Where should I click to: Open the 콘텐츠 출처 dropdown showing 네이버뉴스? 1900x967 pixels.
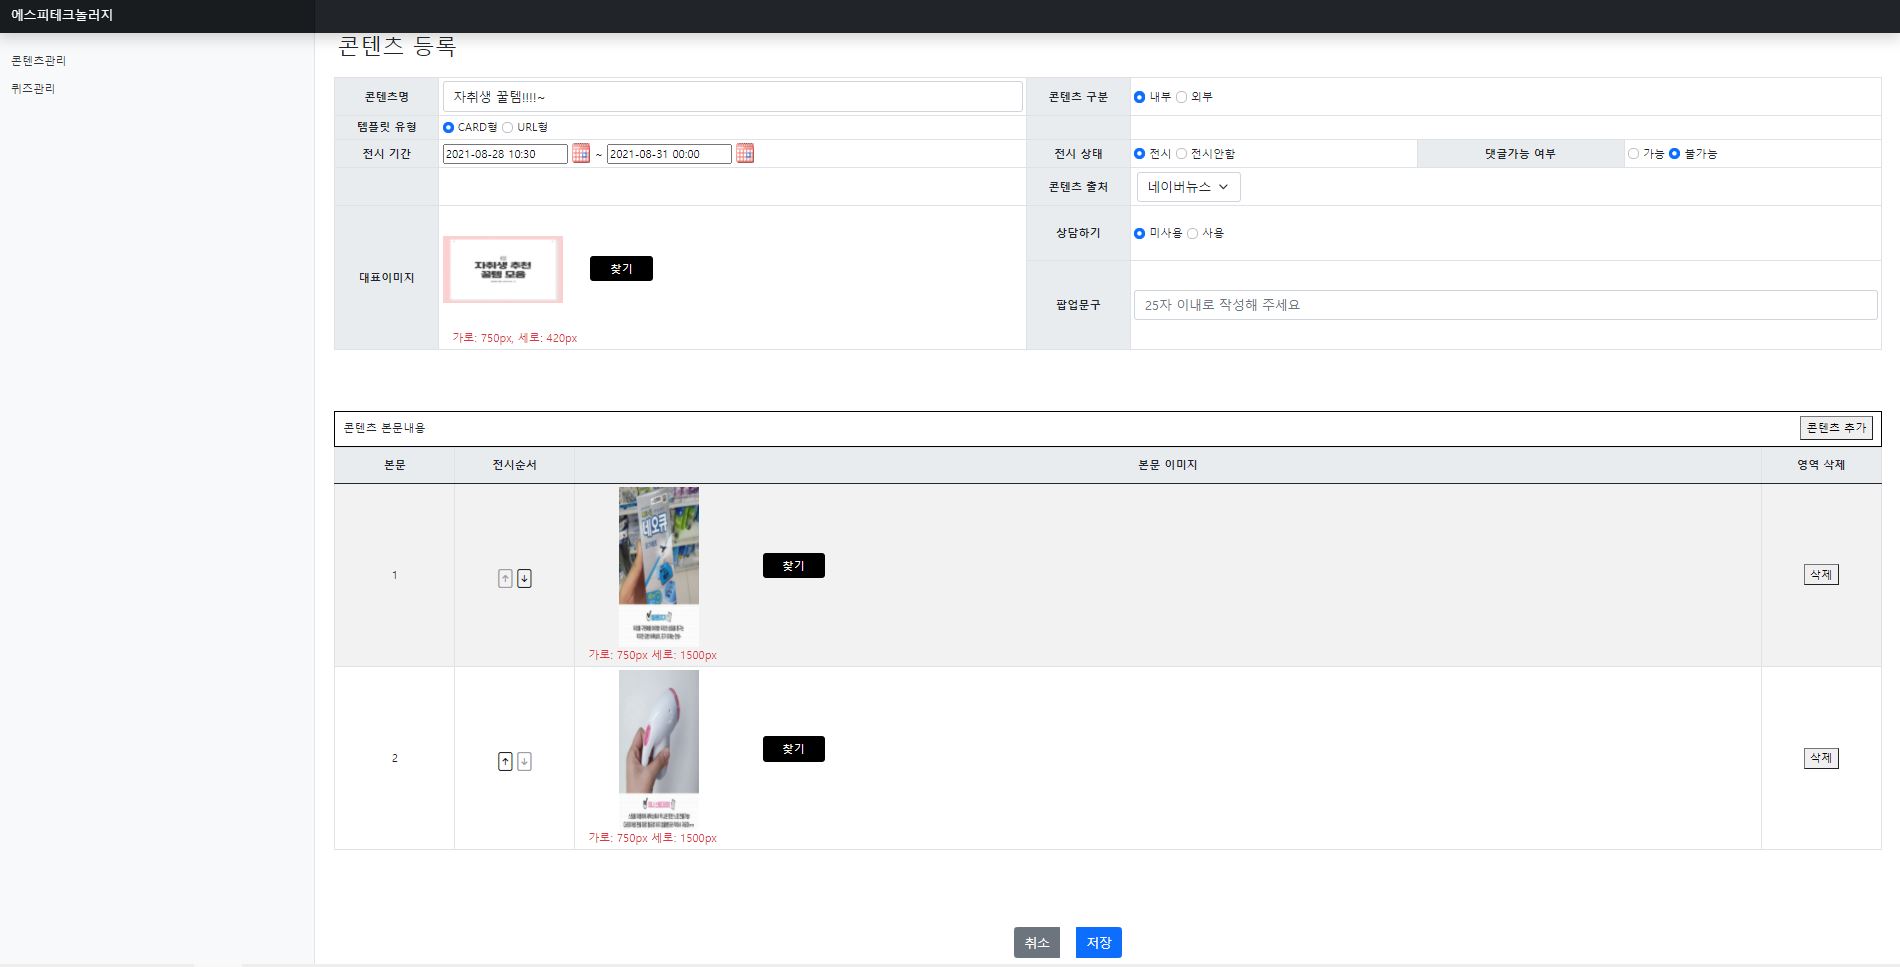point(1188,187)
